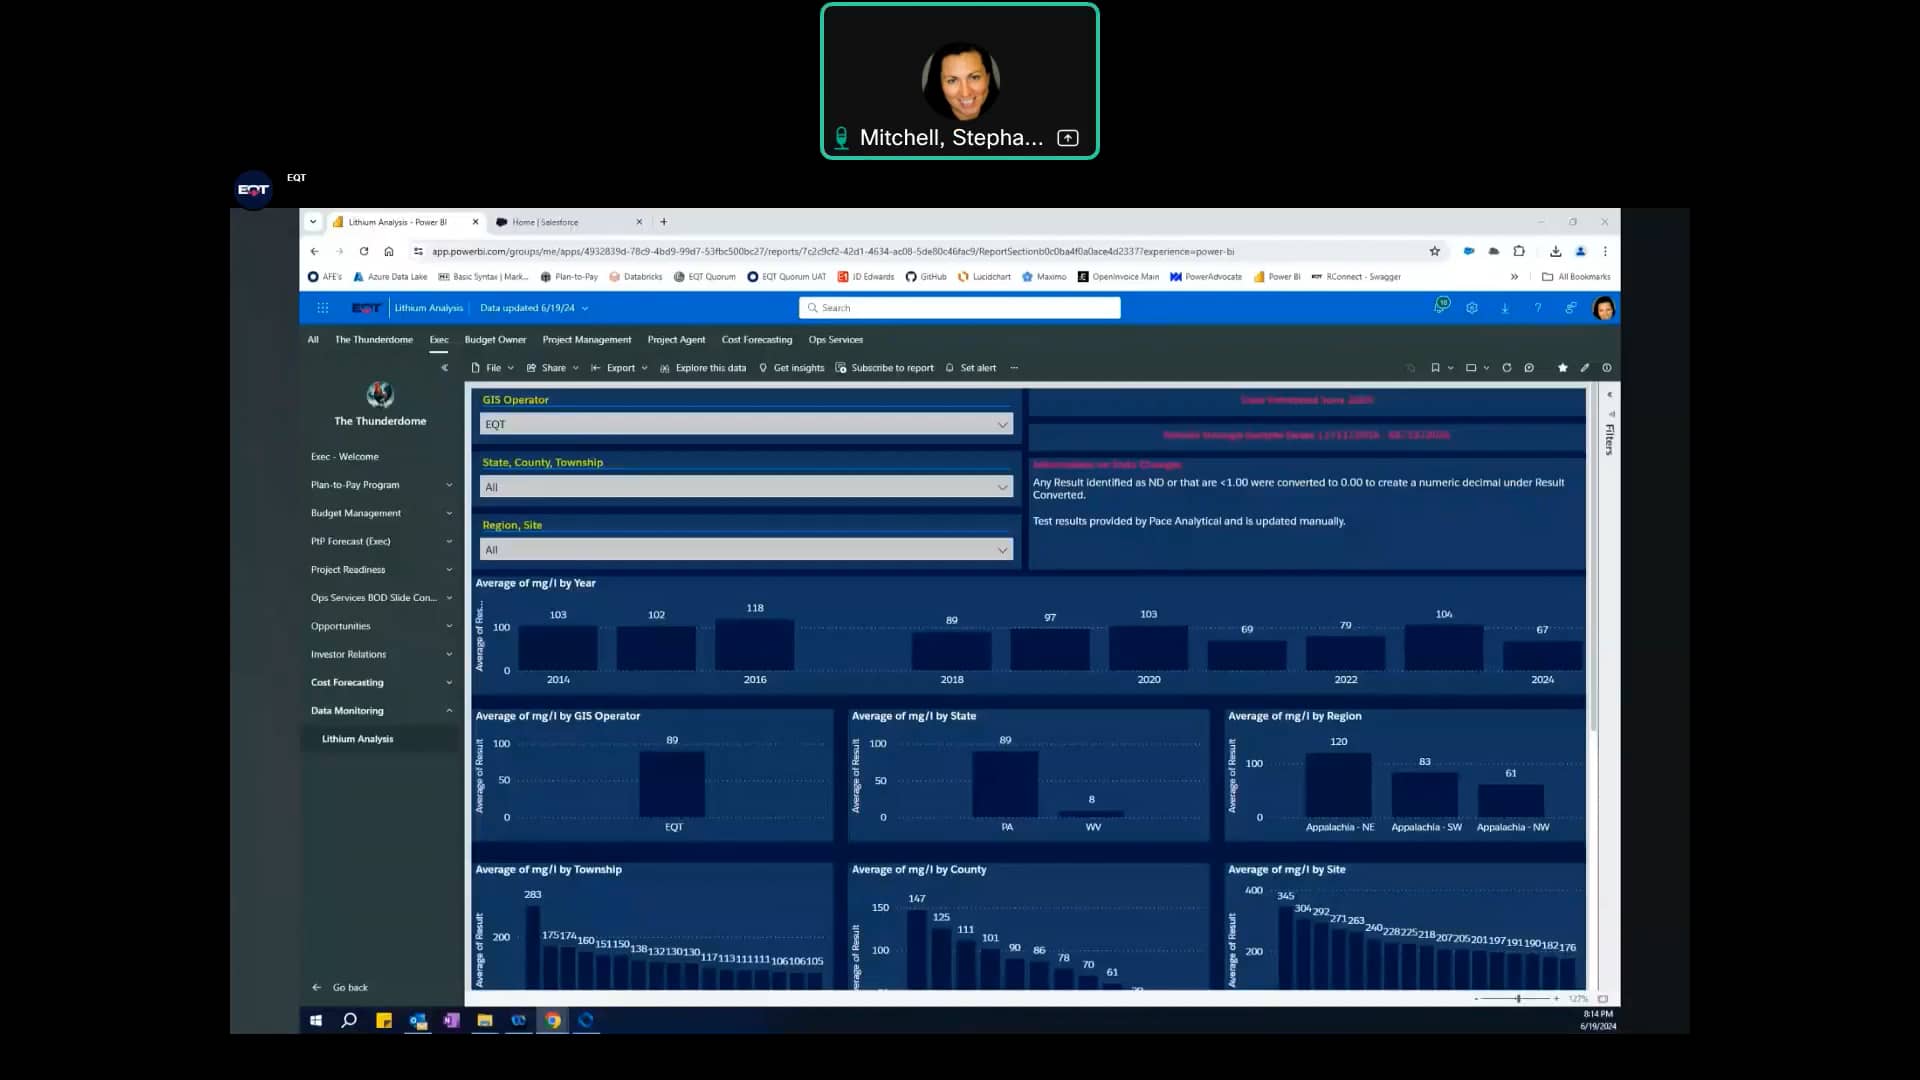Image resolution: width=1920 pixels, height=1080 pixels.
Task: Click the edit pencil icon
Action: click(1585, 368)
